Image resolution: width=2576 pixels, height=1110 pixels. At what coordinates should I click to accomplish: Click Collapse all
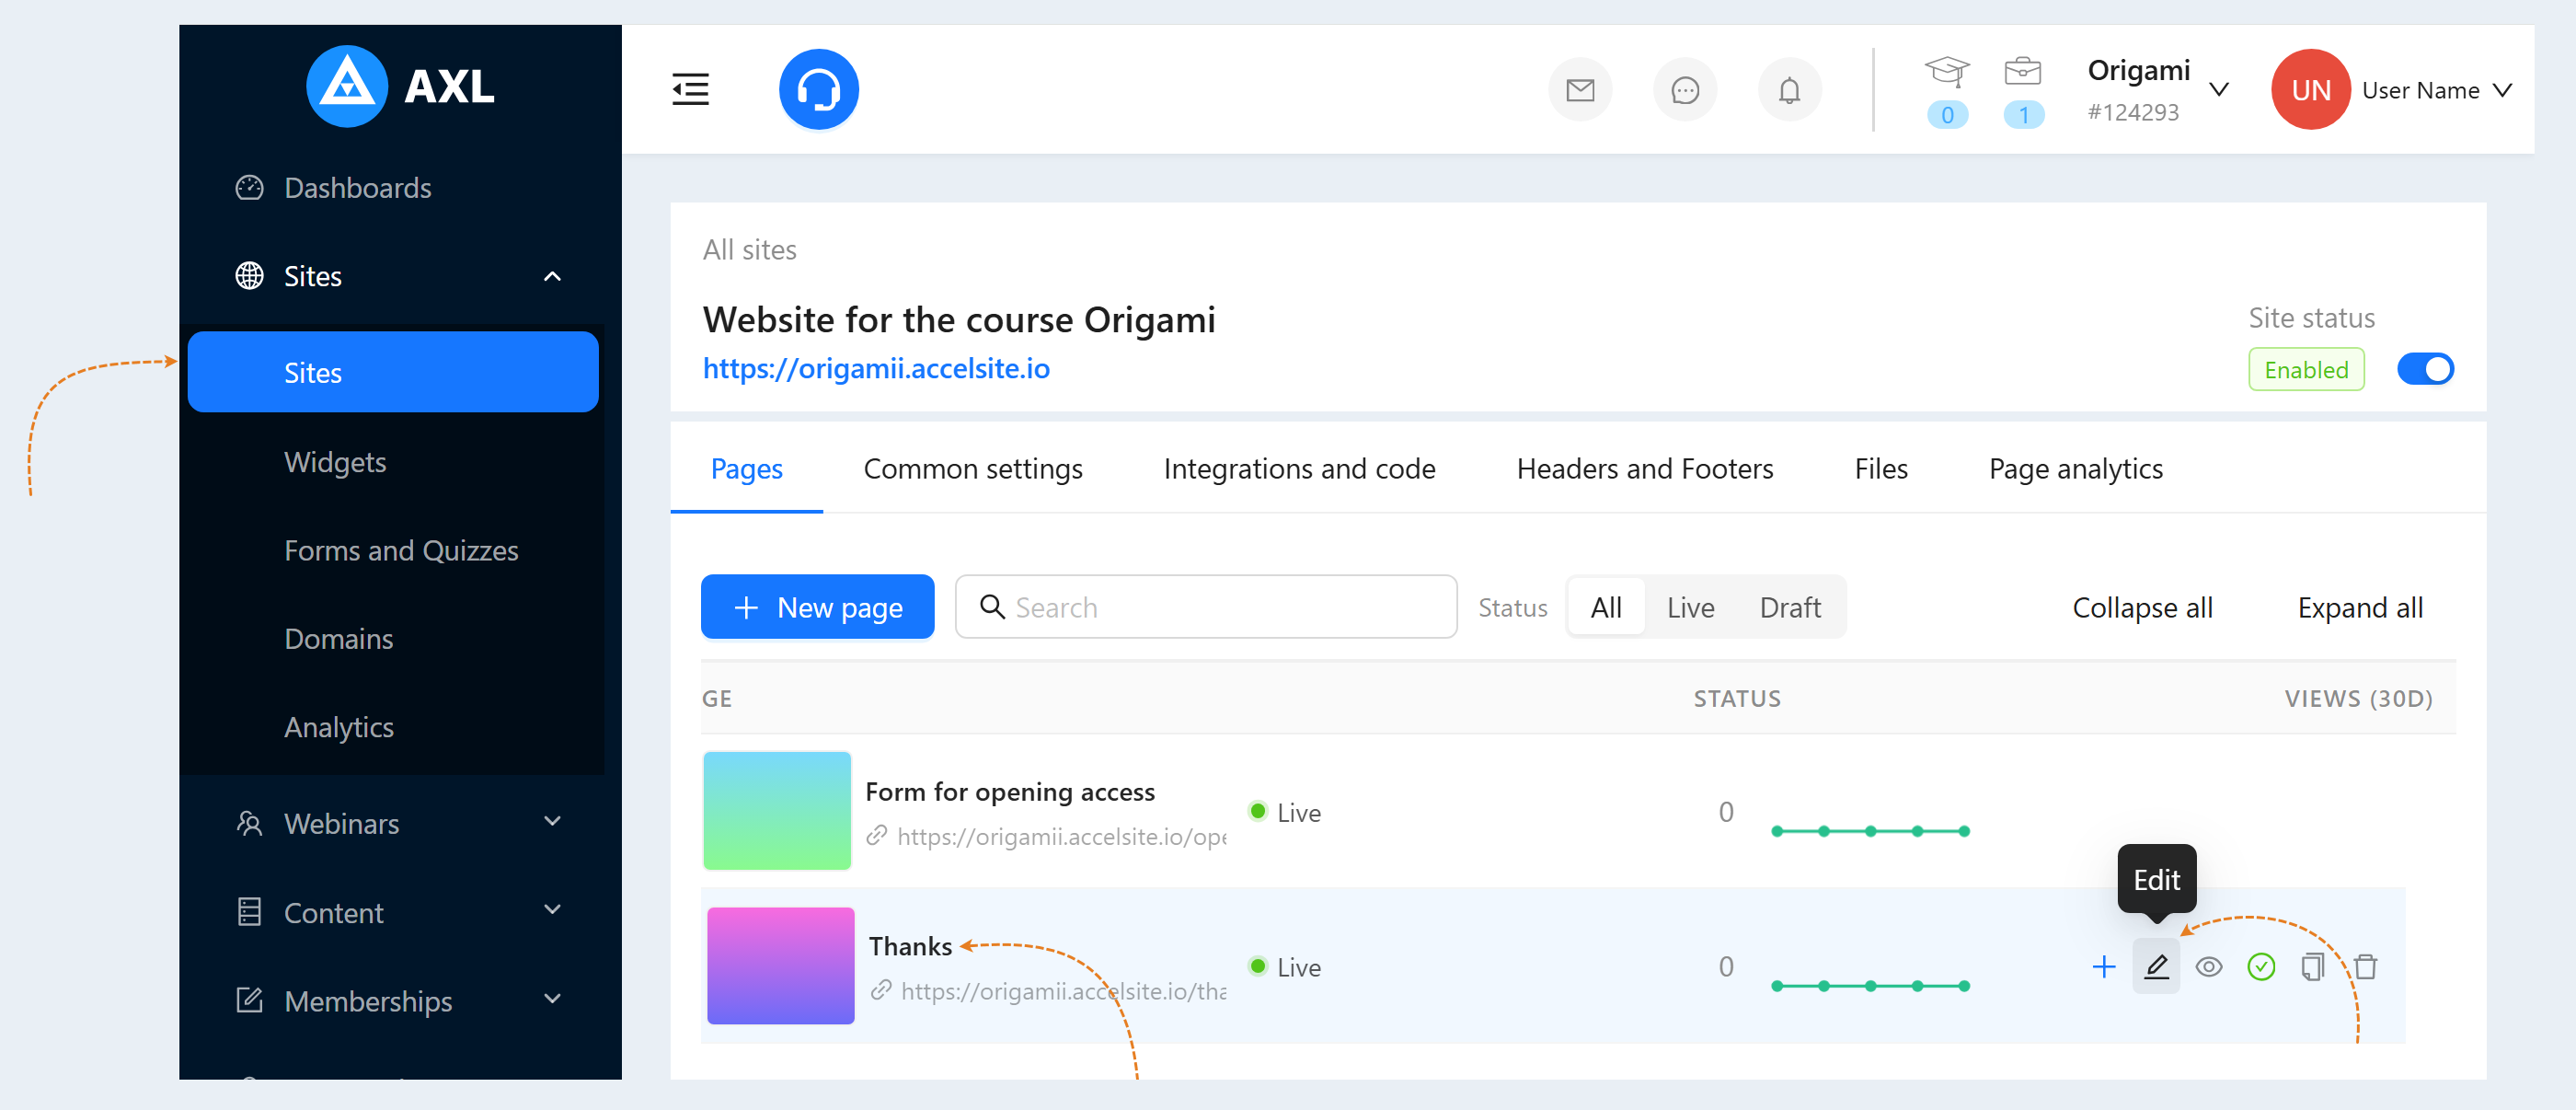[x=2141, y=607]
